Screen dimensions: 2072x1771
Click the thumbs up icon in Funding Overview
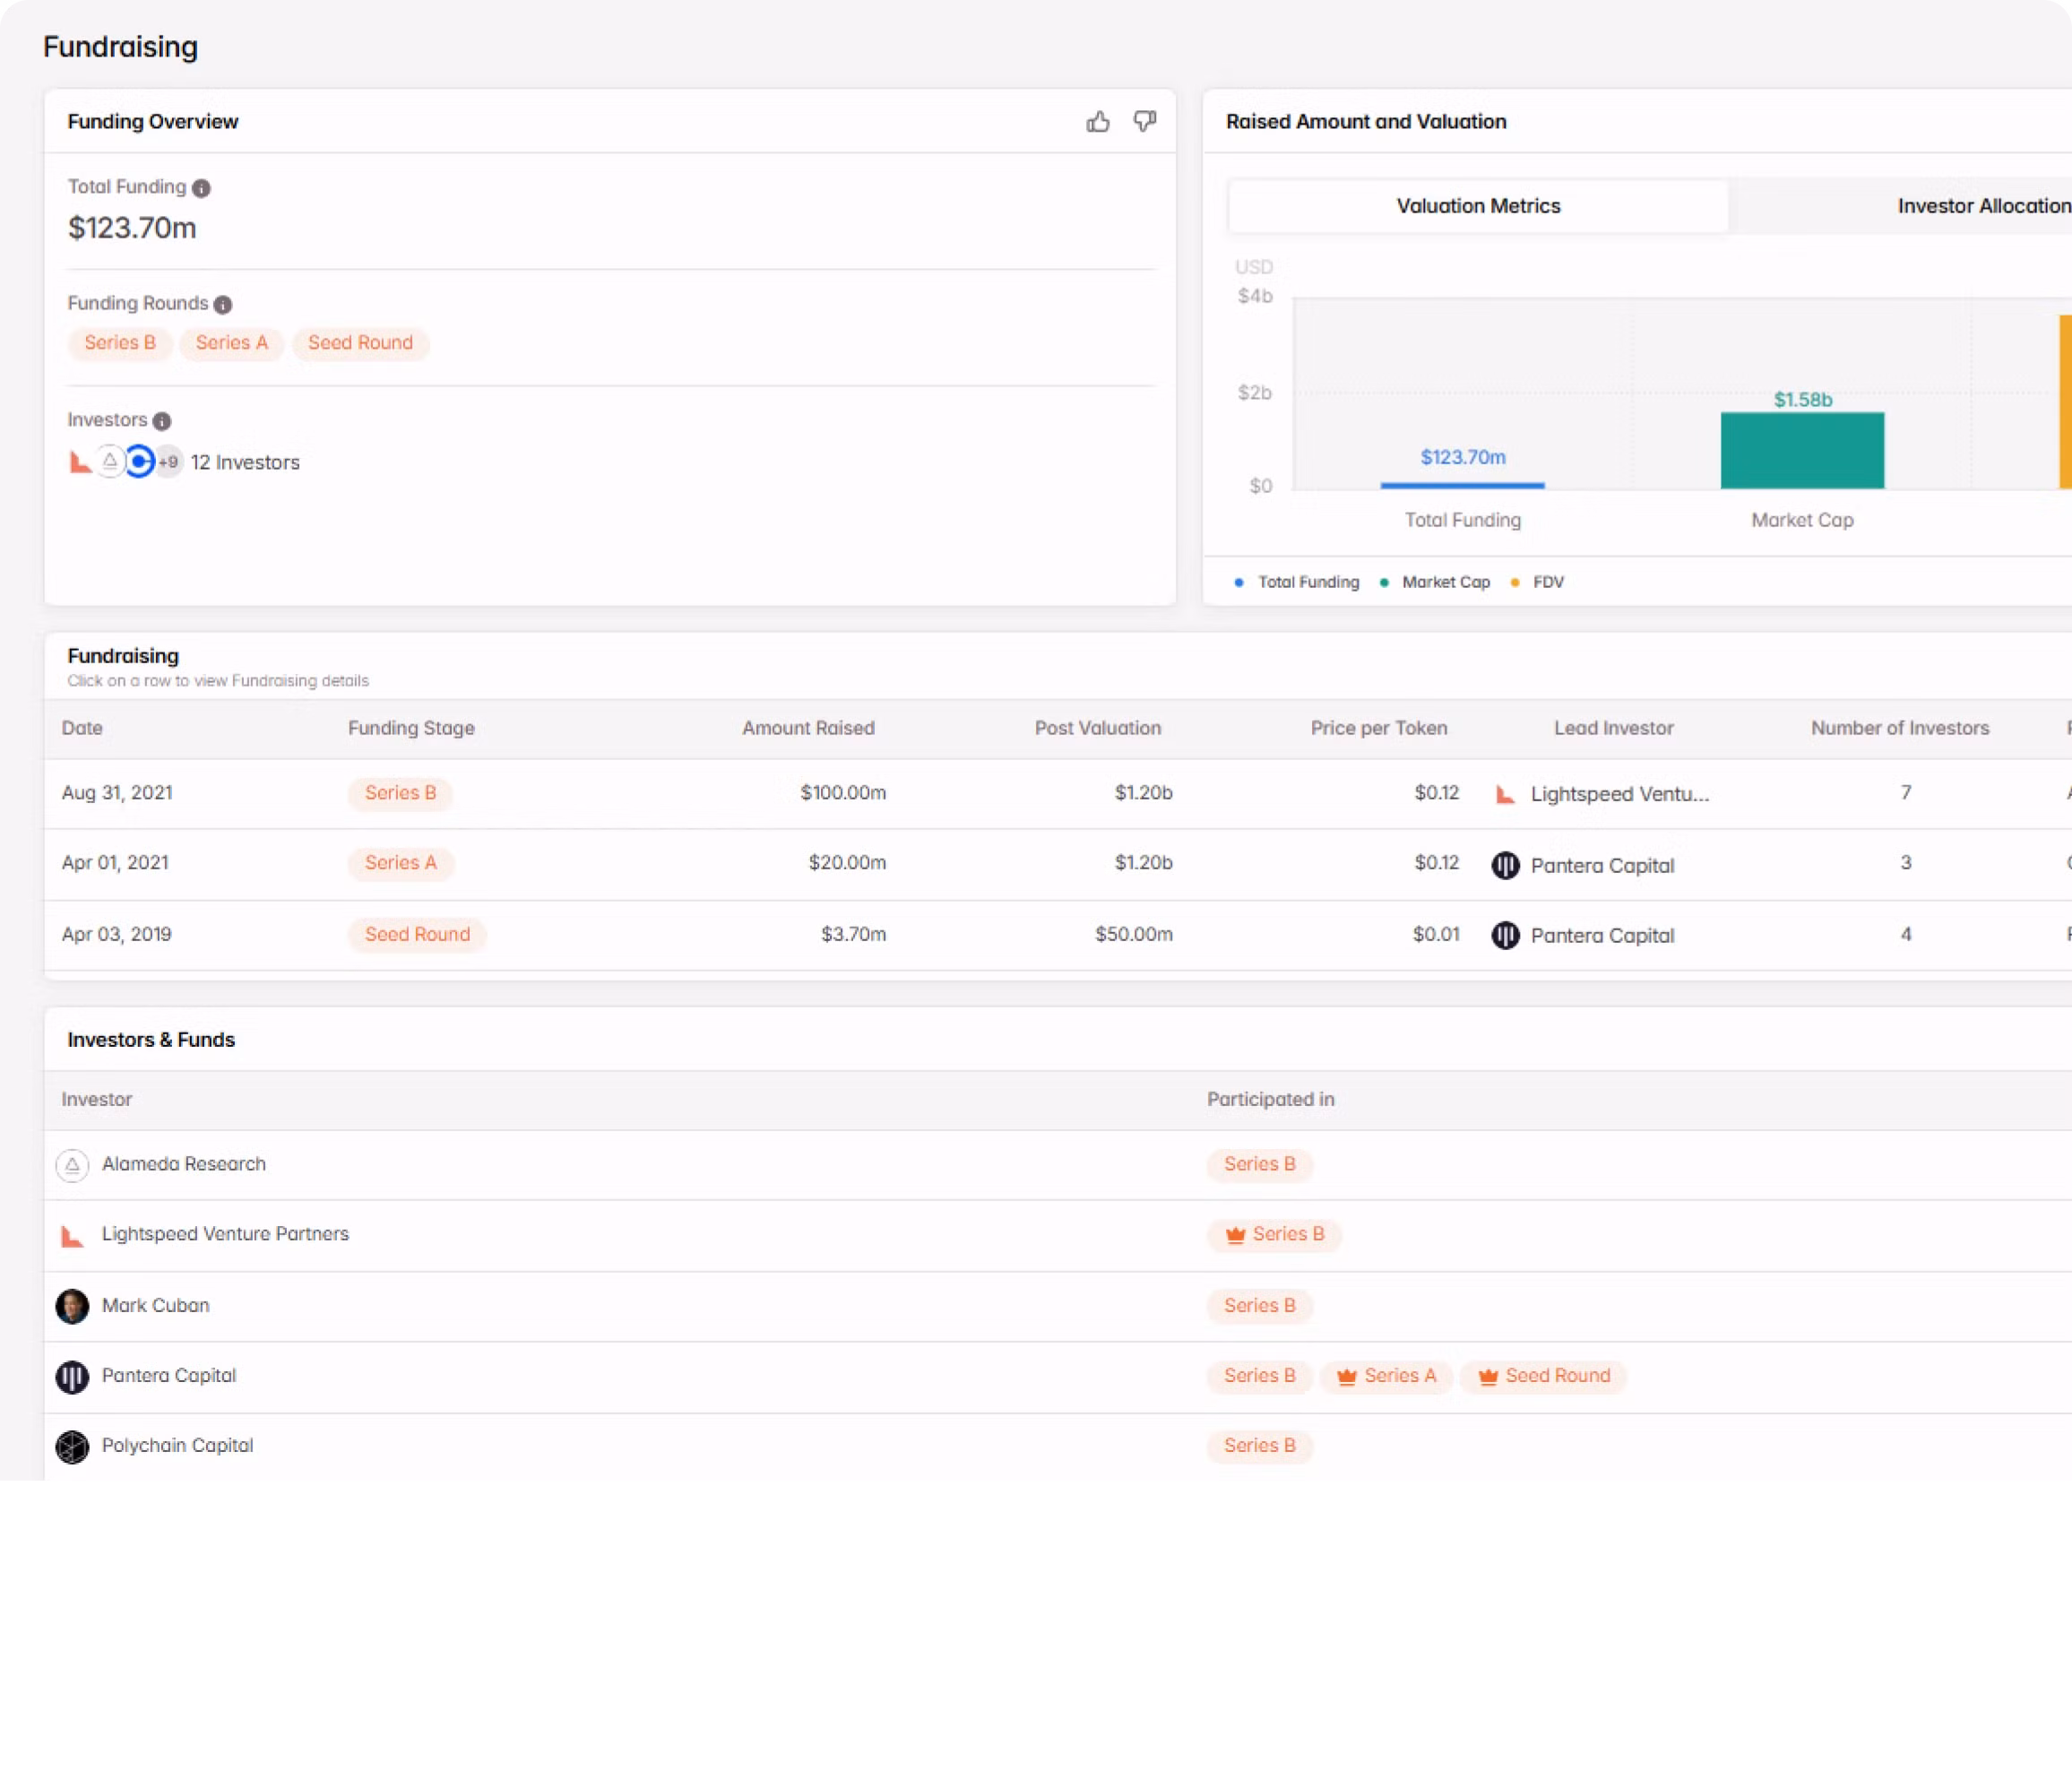pos(1098,122)
